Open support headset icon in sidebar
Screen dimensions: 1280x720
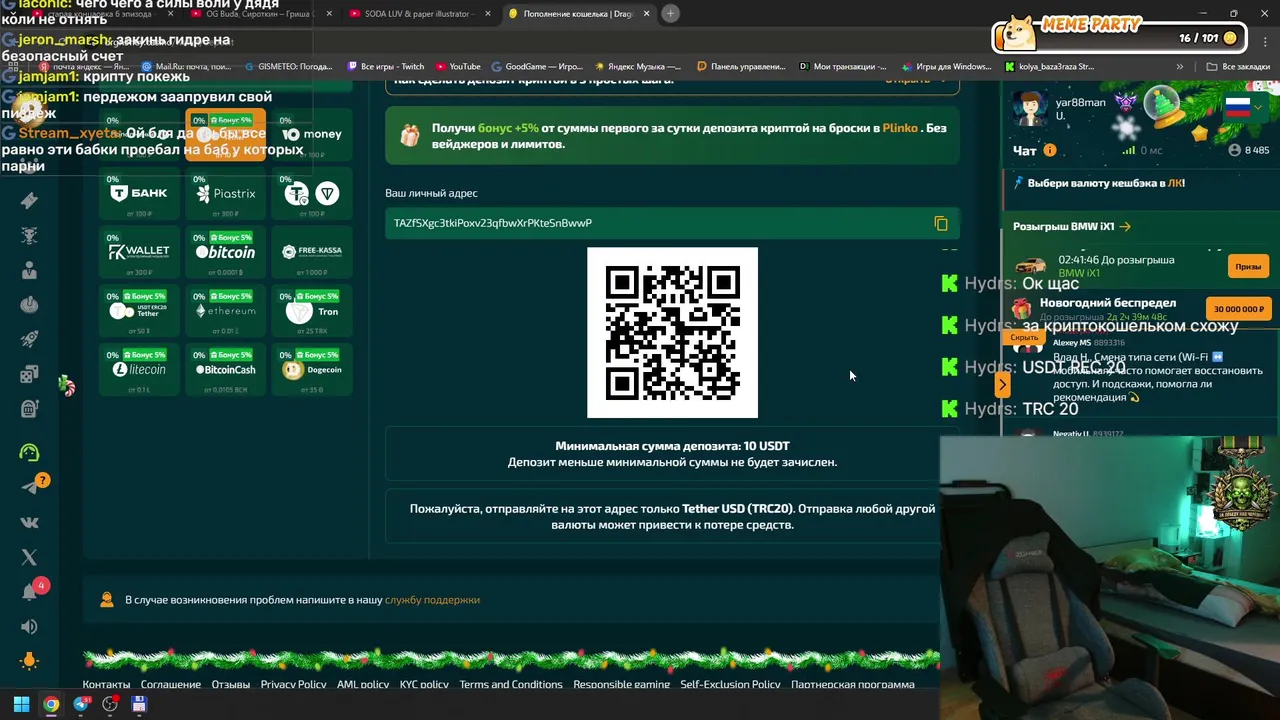coord(29,452)
